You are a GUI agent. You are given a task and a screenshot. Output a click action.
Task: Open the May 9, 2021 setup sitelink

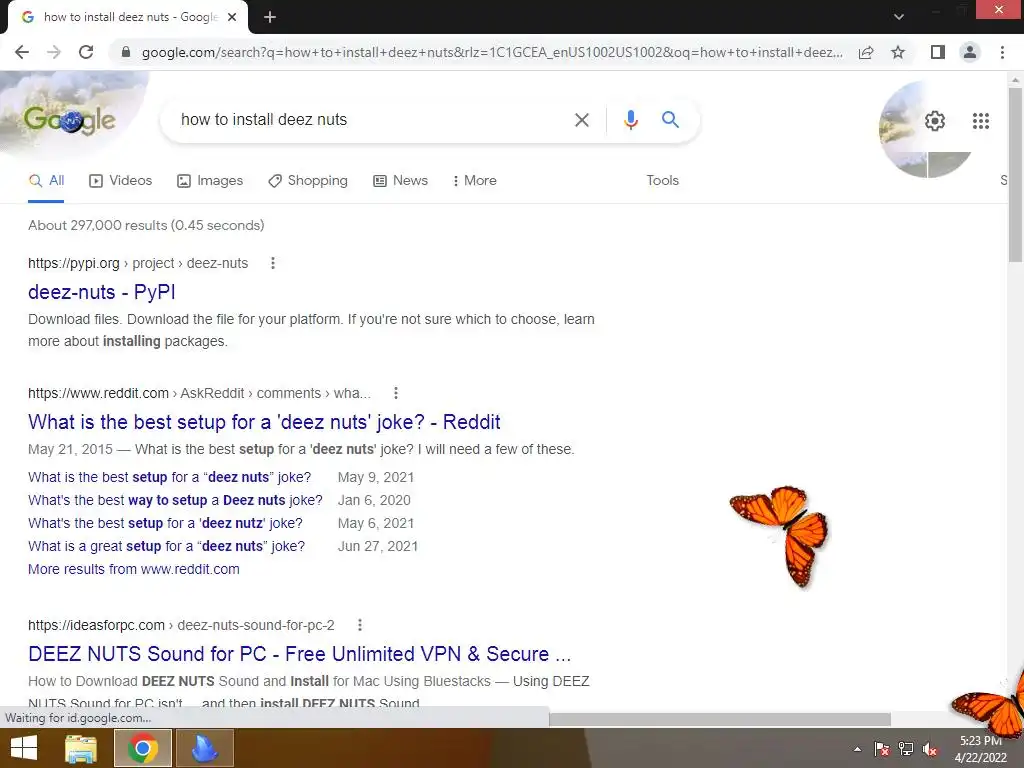coord(170,477)
